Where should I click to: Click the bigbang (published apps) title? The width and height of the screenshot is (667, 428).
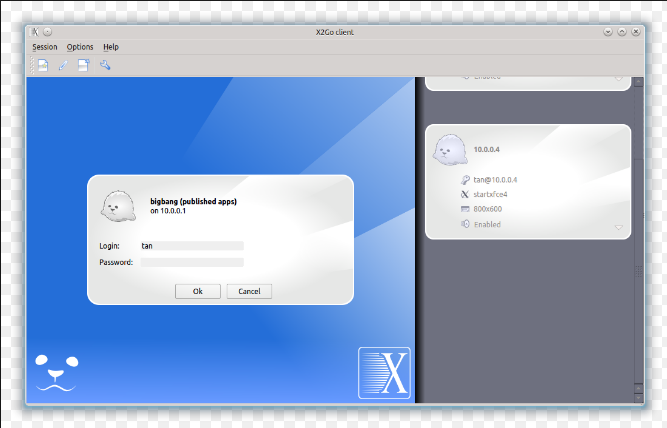194,201
